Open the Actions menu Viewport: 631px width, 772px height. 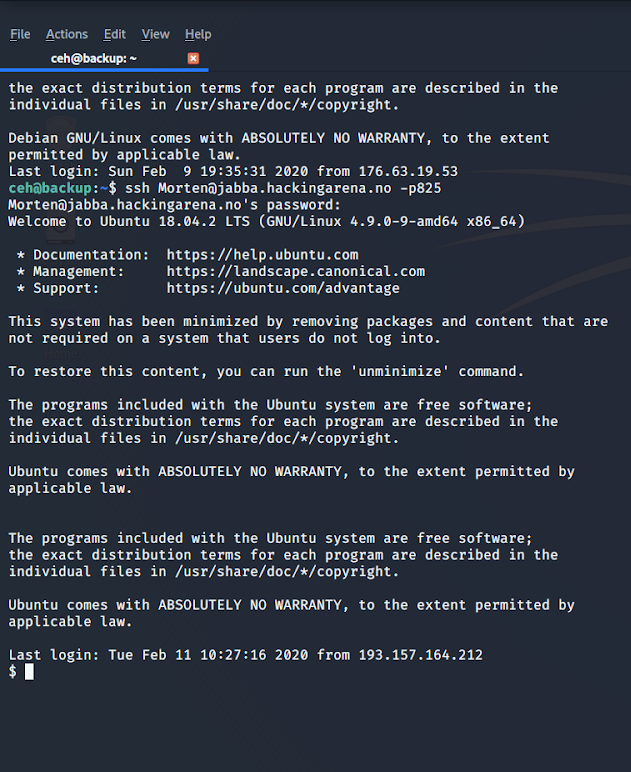coord(67,34)
